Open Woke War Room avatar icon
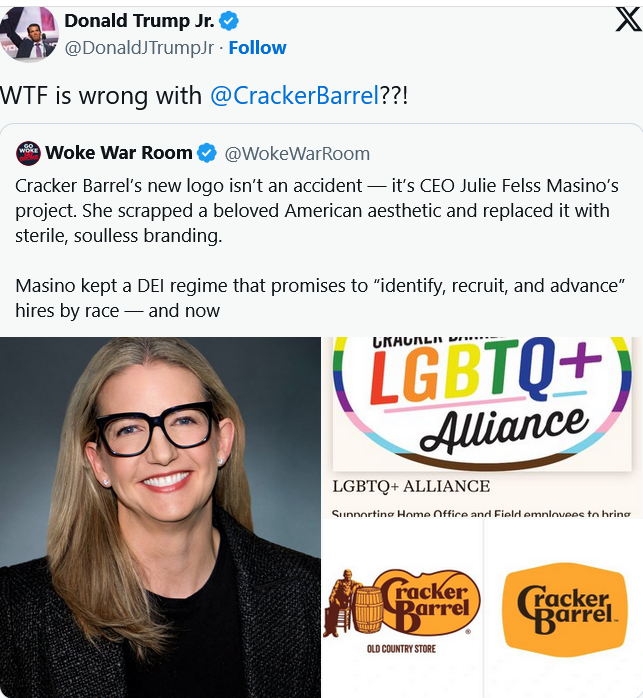This screenshot has height=698, width=643. [28, 153]
